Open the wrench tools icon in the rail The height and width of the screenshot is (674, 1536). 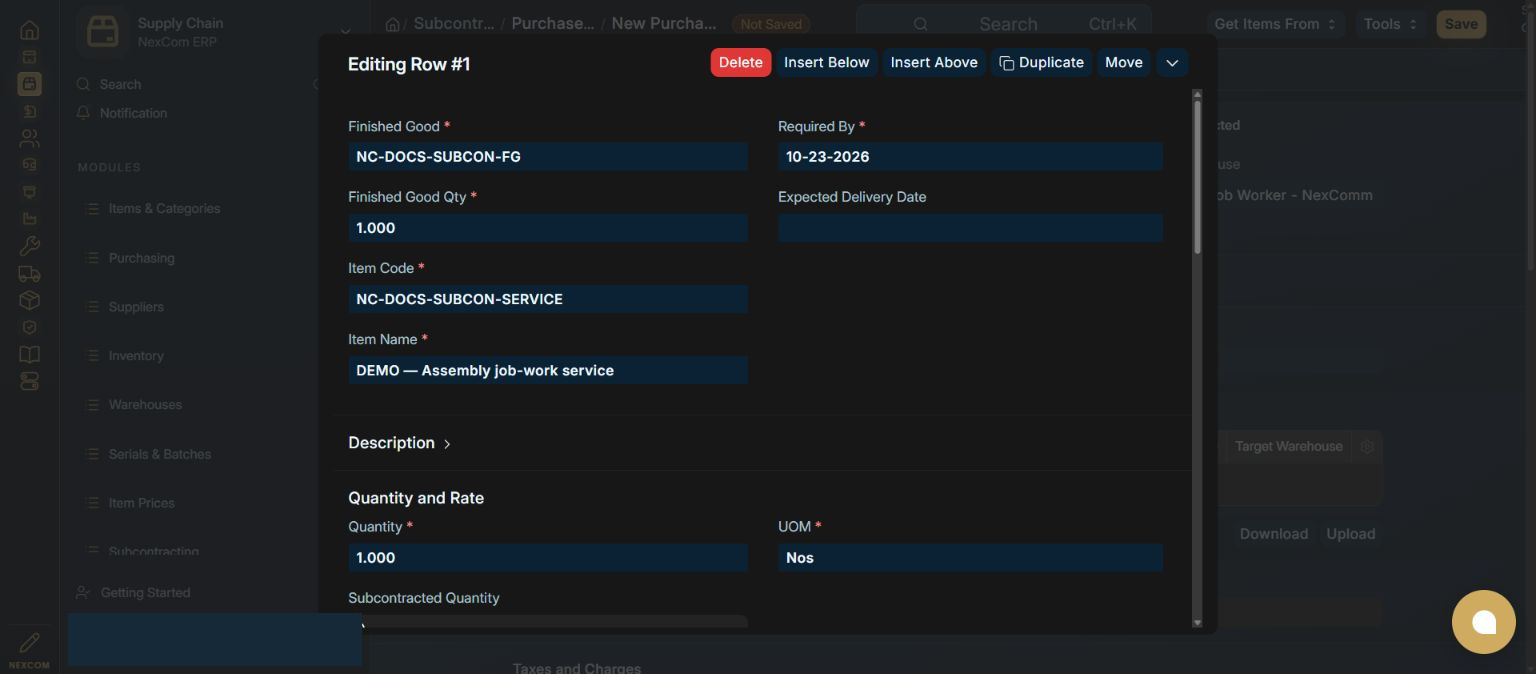[29, 246]
